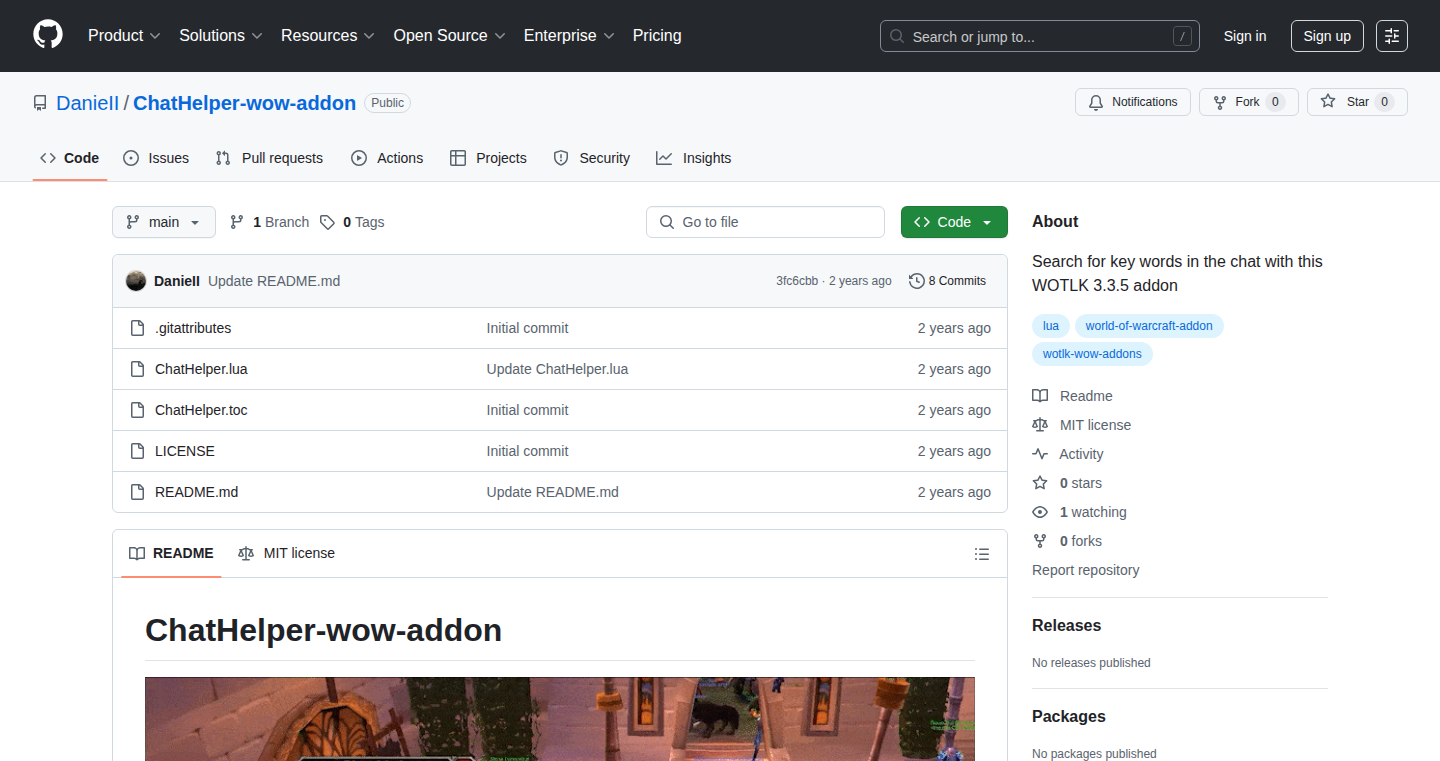This screenshot has width=1440, height=761.
Task: View the 8 Commits history
Action: point(947,281)
